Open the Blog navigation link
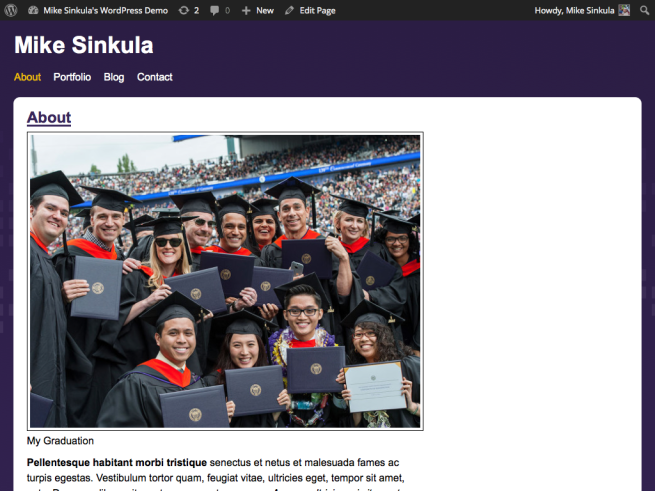The height and width of the screenshot is (491, 655). click(114, 77)
